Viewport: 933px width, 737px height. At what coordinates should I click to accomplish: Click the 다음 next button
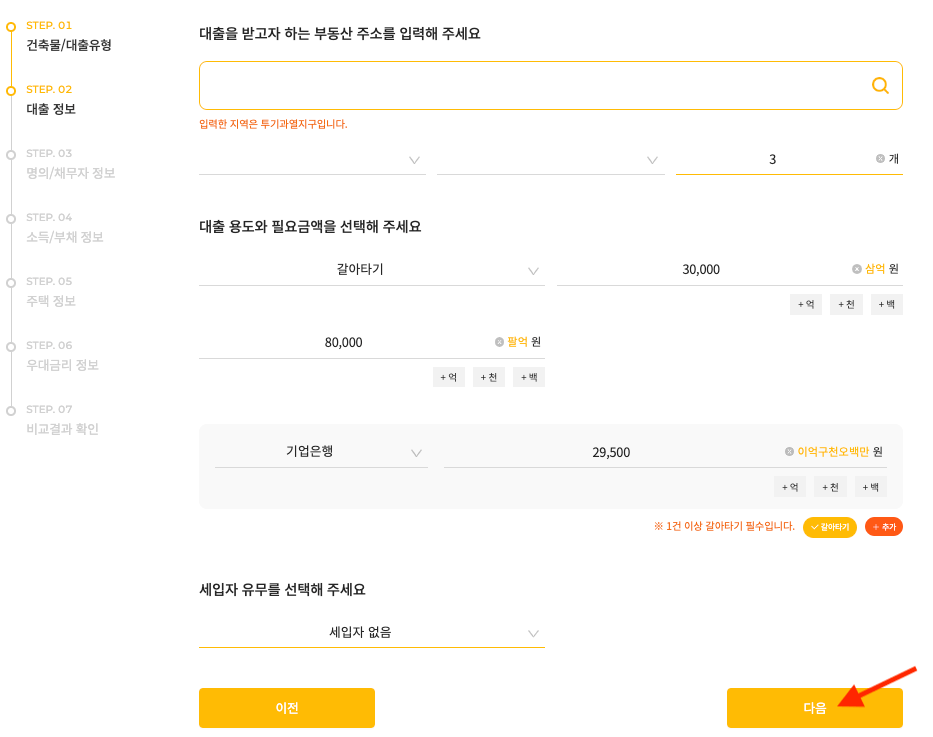click(815, 707)
